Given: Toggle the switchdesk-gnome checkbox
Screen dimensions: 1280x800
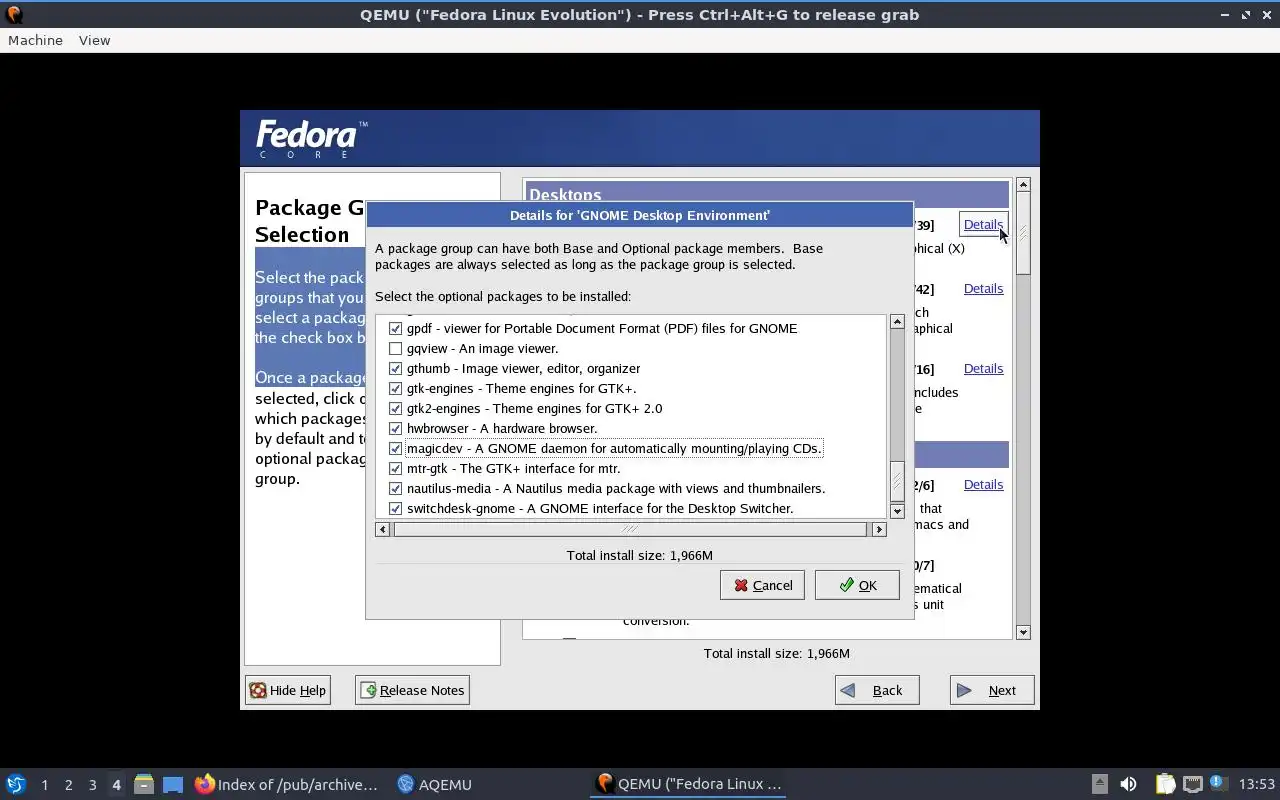Looking at the screenshot, I should pyautogui.click(x=395, y=508).
